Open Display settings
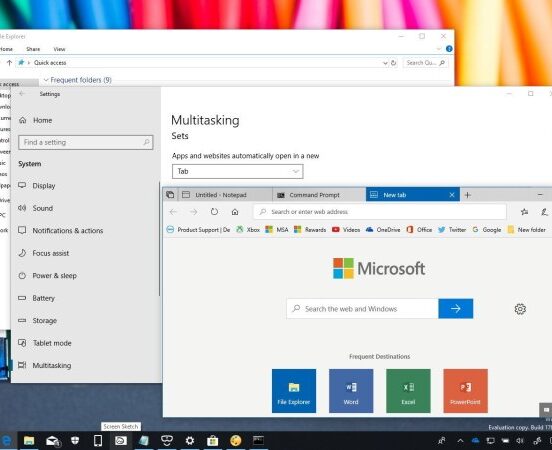 (37, 186)
